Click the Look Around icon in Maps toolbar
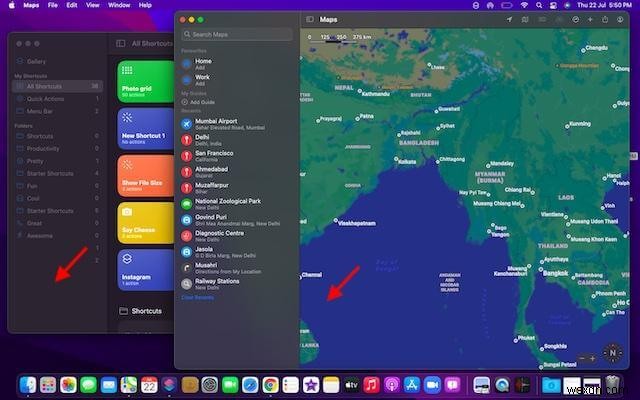Viewport: 640px width, 400px height. click(559, 19)
